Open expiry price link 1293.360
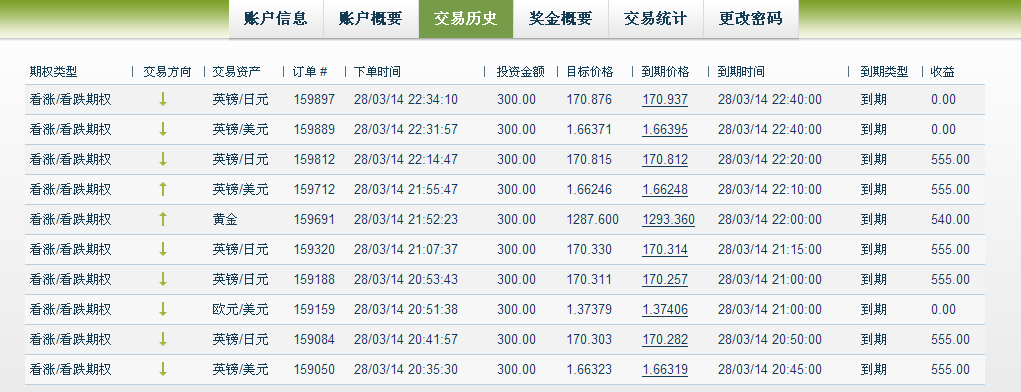This screenshot has height=392, width=1021. (668, 219)
